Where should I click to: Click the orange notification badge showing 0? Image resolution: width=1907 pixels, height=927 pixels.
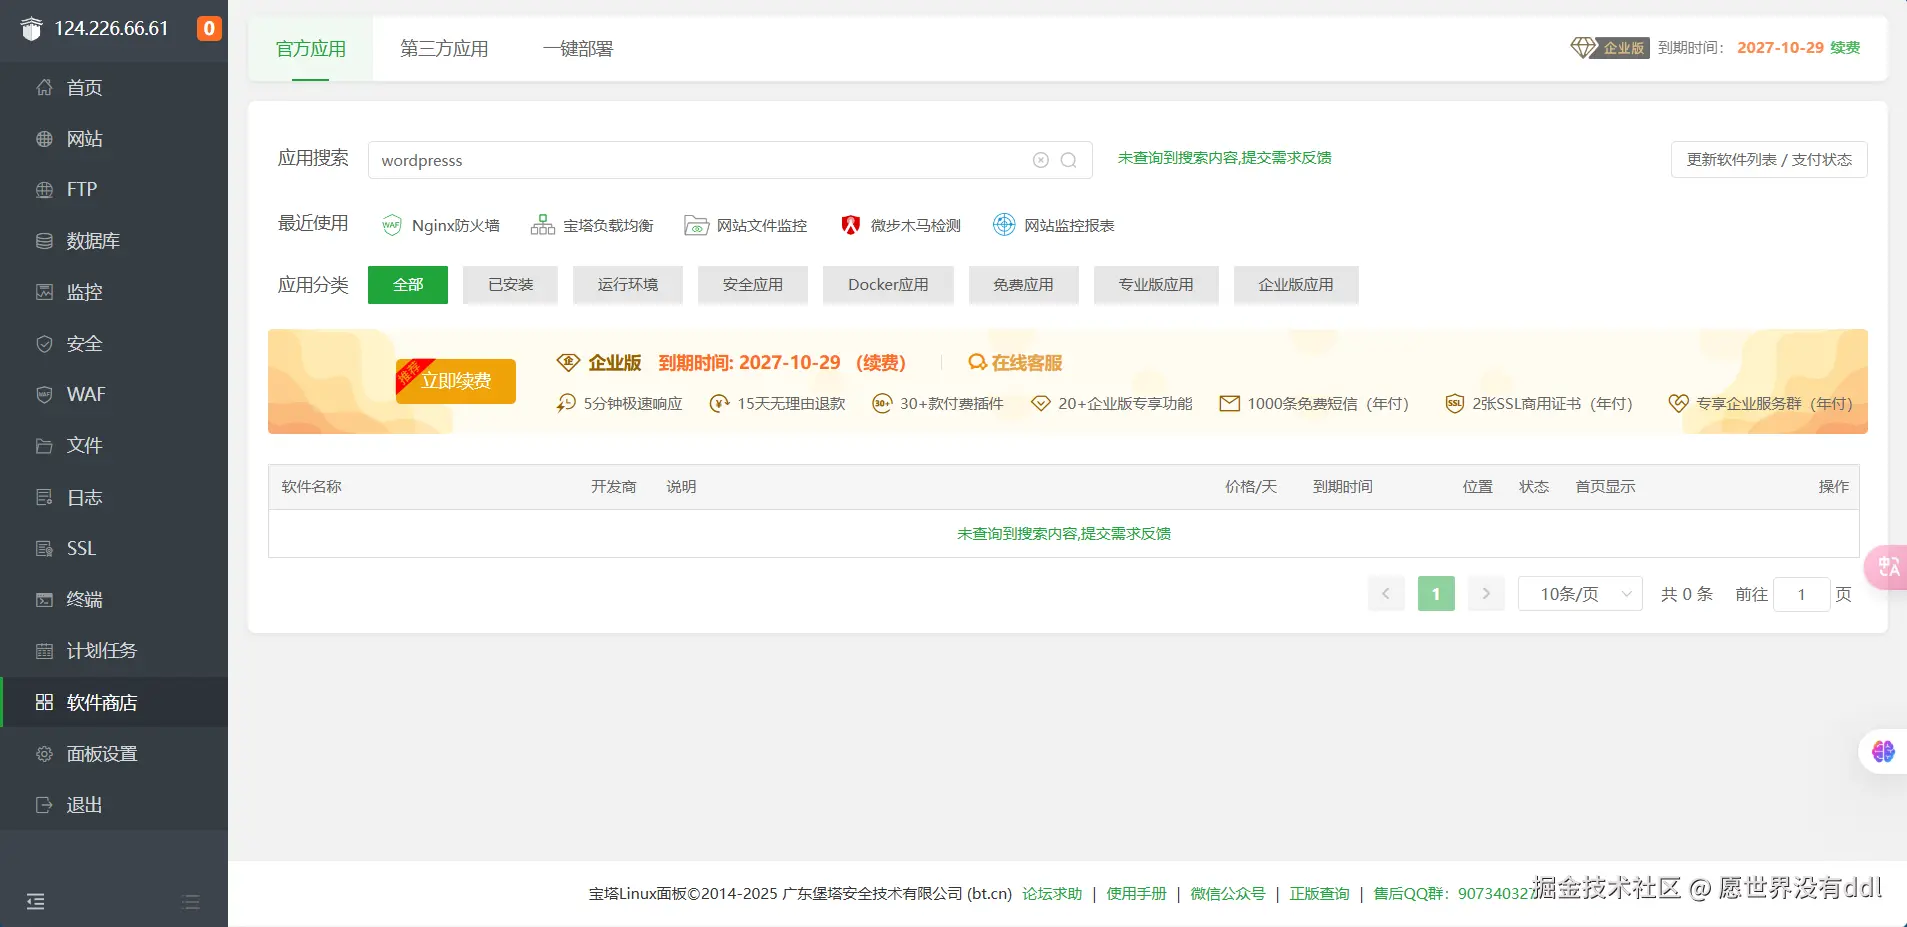point(209,28)
